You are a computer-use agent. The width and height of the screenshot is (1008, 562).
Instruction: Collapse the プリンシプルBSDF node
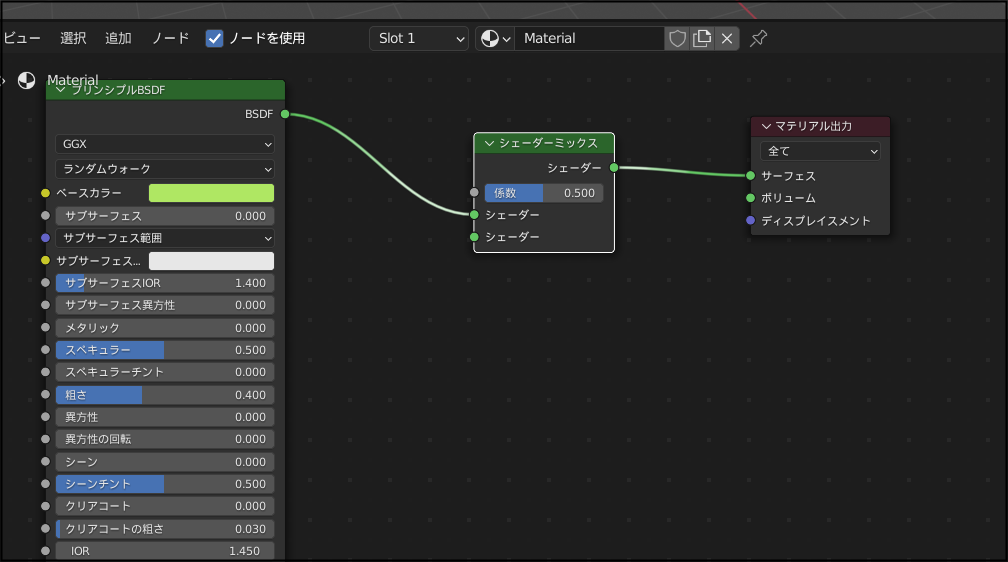(x=61, y=90)
